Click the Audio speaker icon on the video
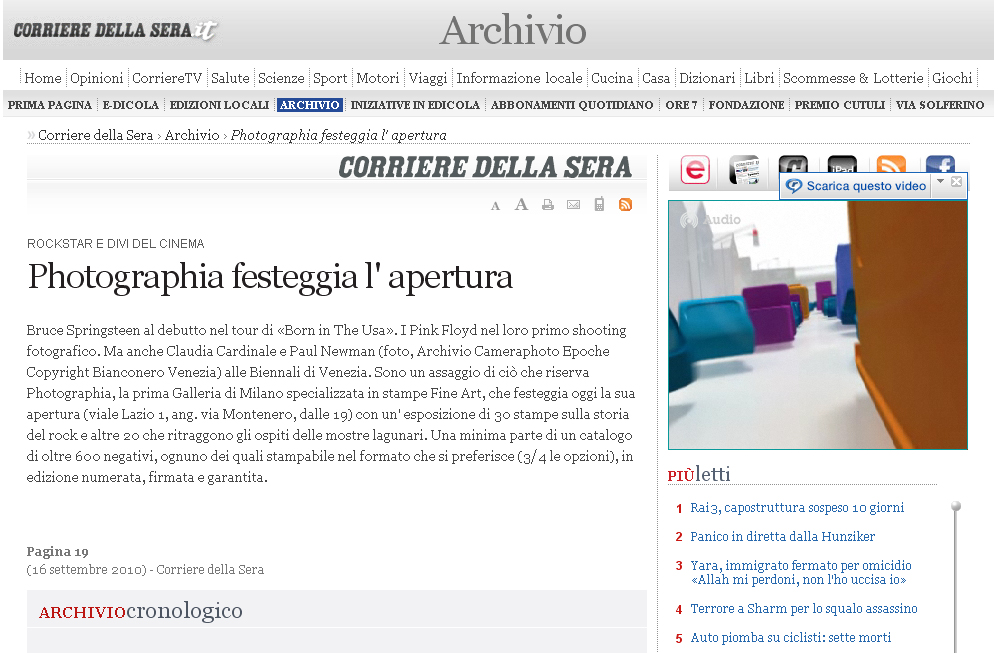The image size is (998, 653). pos(689,220)
